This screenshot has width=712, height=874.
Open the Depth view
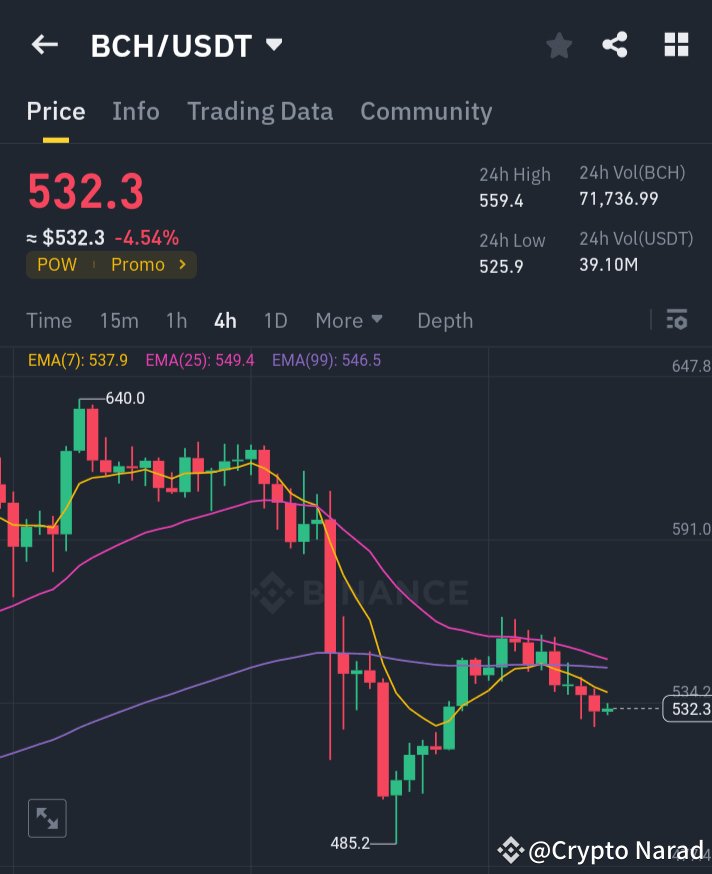click(x=445, y=320)
